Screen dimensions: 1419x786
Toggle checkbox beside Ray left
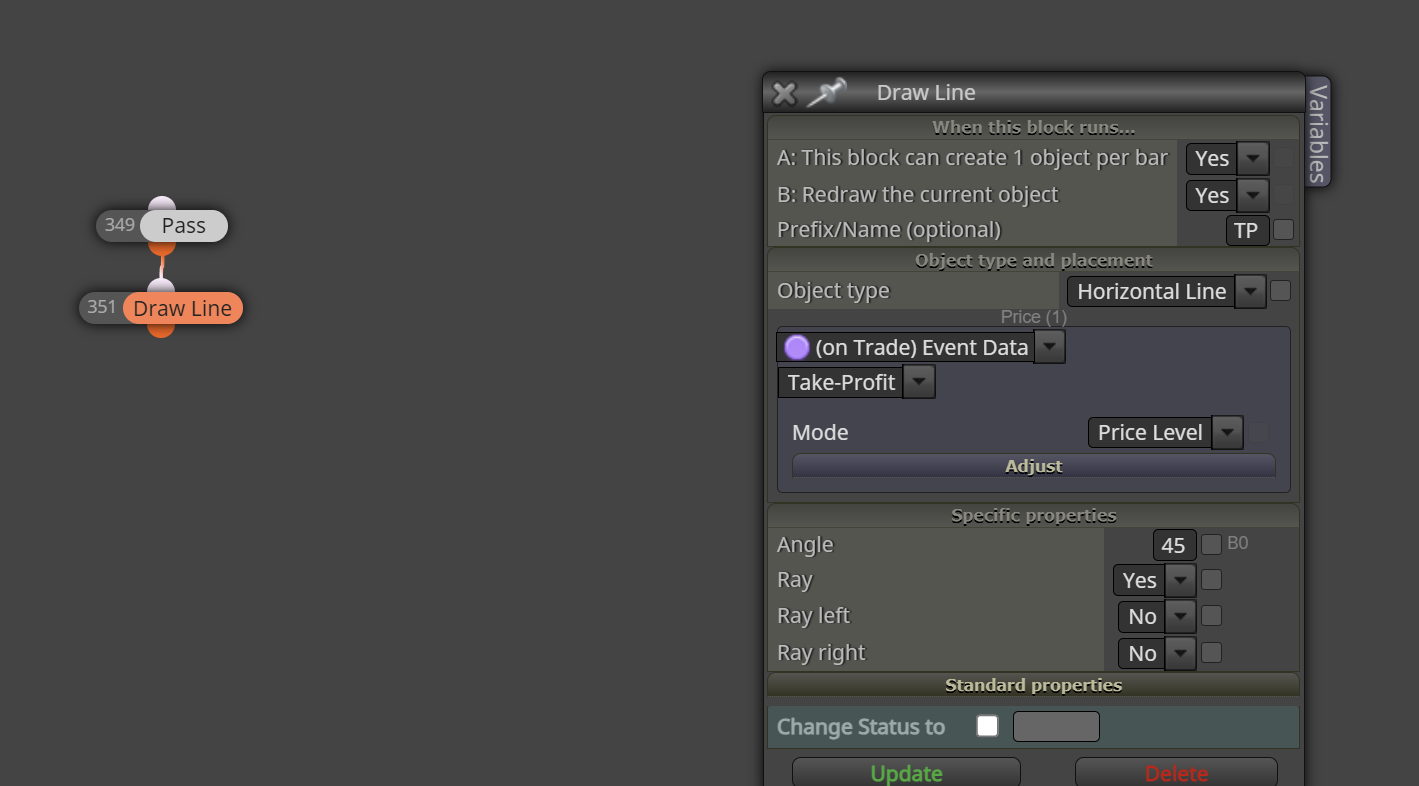pos(1211,616)
